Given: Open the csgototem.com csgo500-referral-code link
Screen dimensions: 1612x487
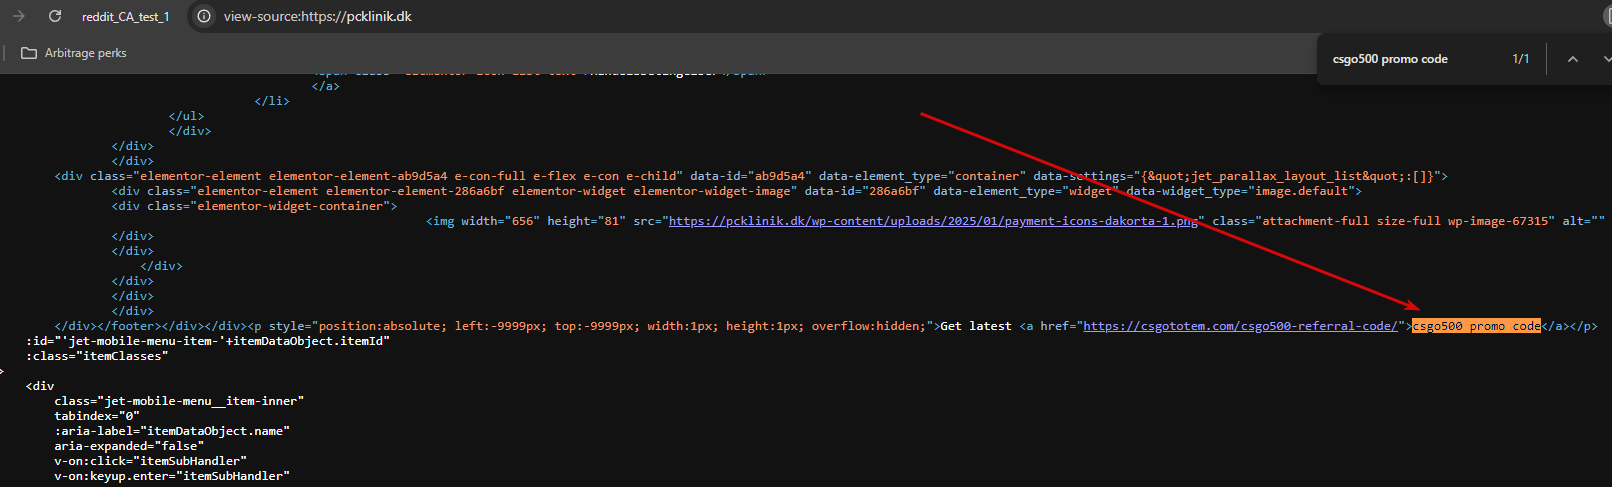Looking at the screenshot, I should click(x=1240, y=326).
